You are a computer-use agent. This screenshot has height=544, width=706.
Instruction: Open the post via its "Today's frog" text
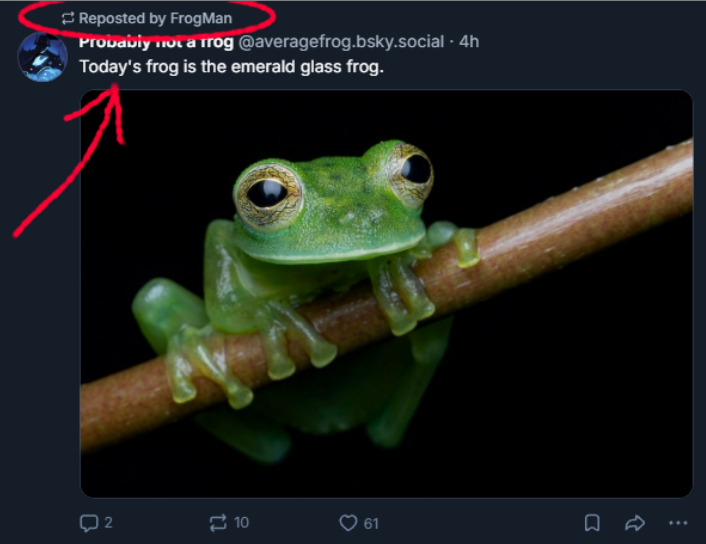pyautogui.click(x=231, y=67)
